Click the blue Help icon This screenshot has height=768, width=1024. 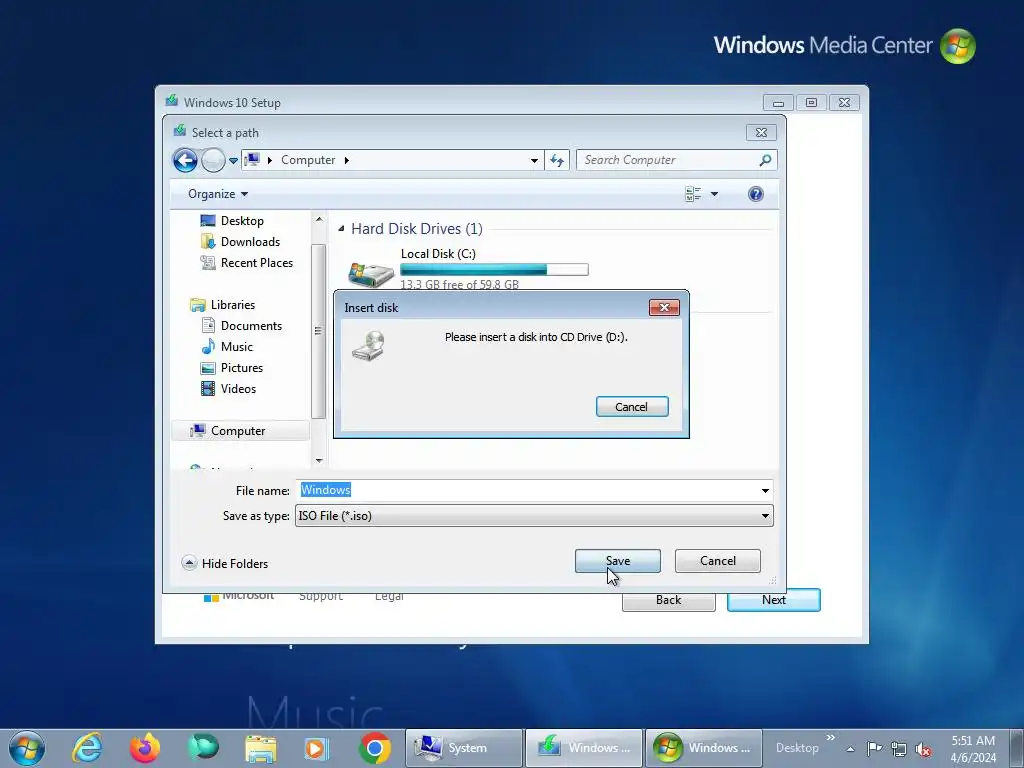pos(756,194)
